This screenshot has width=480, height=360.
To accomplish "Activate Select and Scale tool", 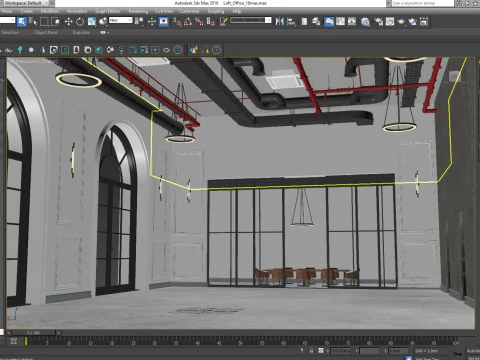I will click(x=92, y=22).
